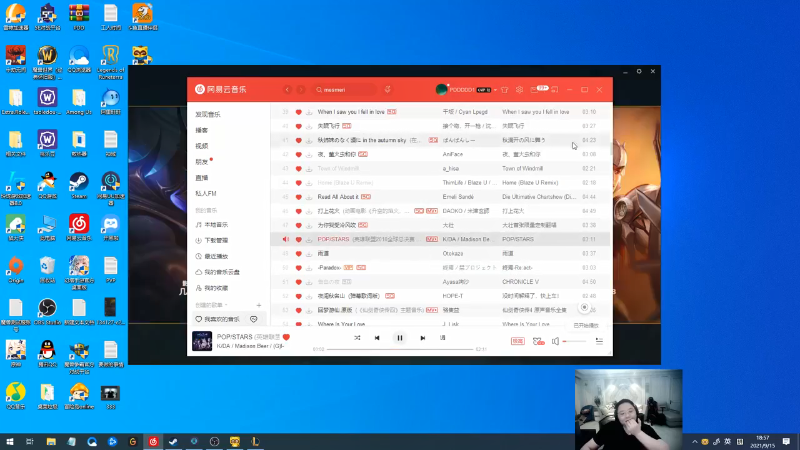Open the album link "CHRONICLE V"
The height and width of the screenshot is (450, 800).
(x=520, y=282)
